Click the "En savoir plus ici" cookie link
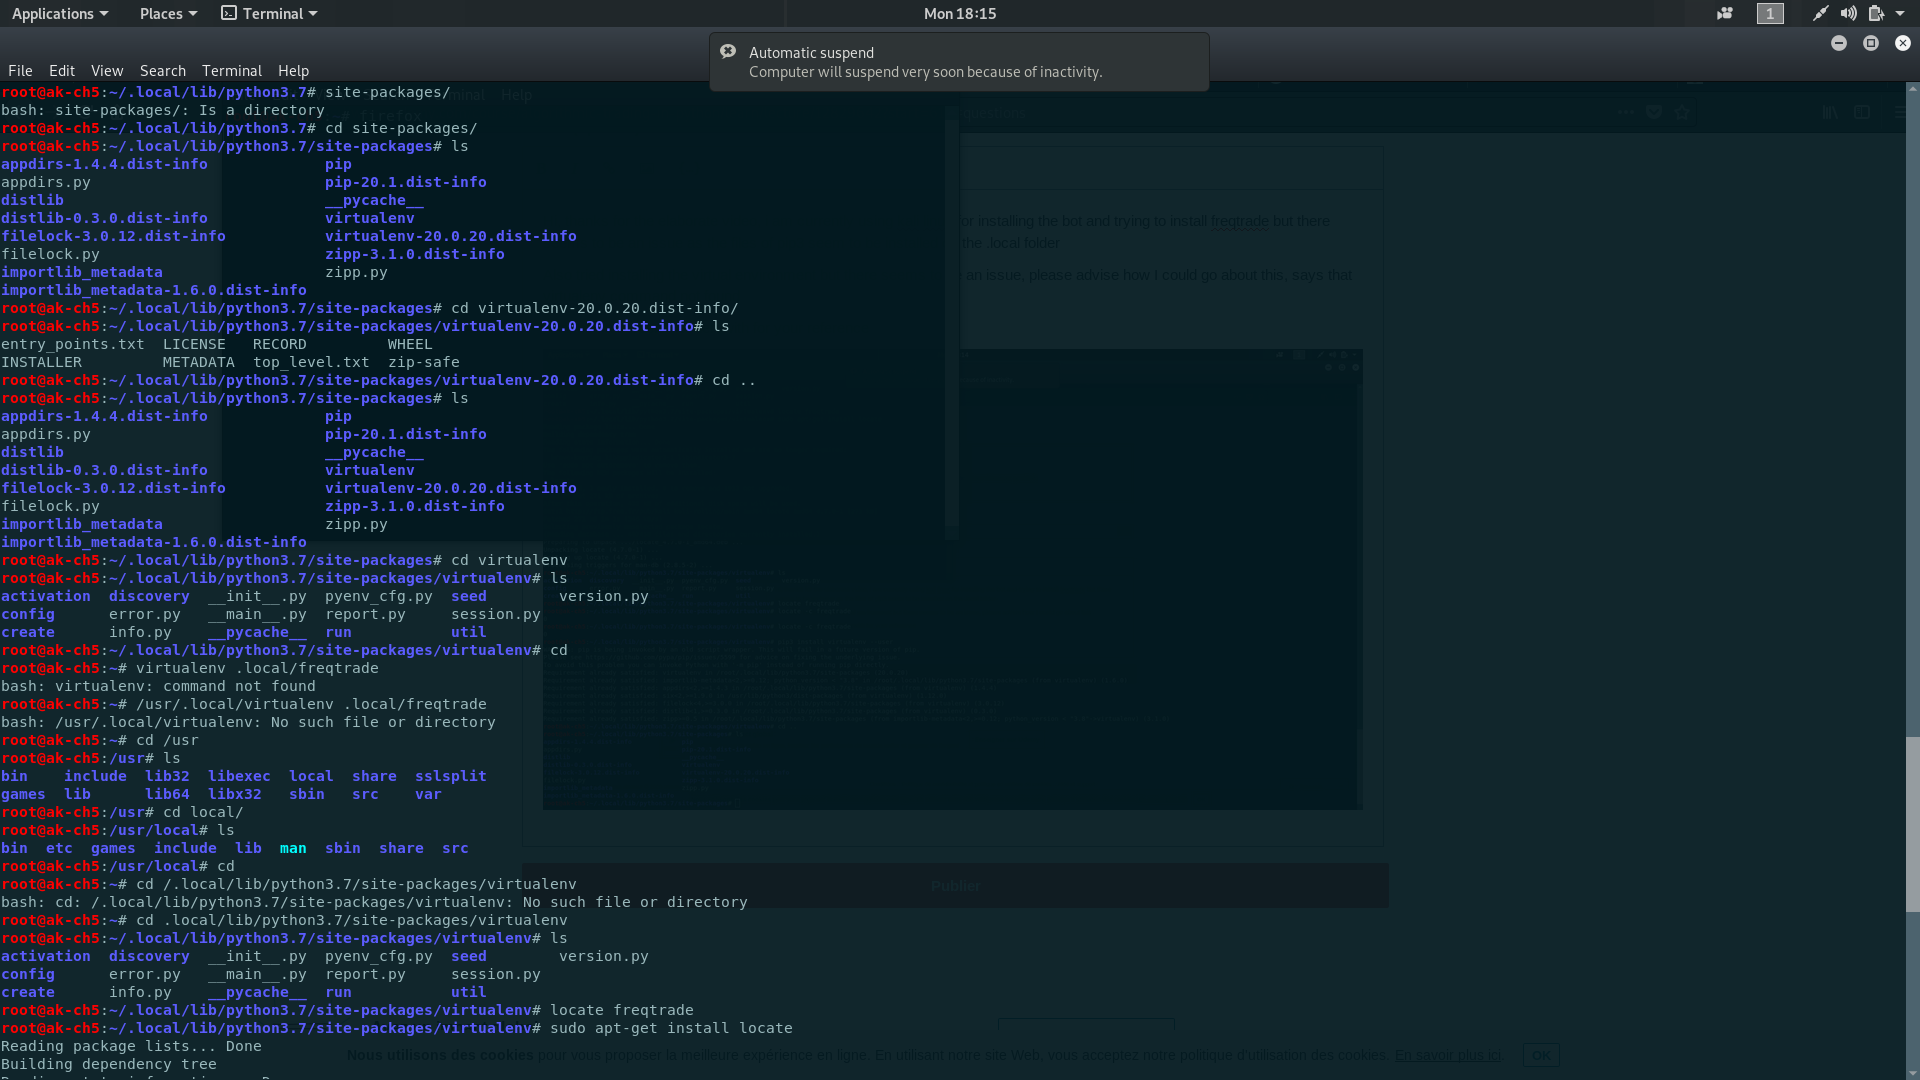The image size is (1920, 1080). pos(1447,1055)
